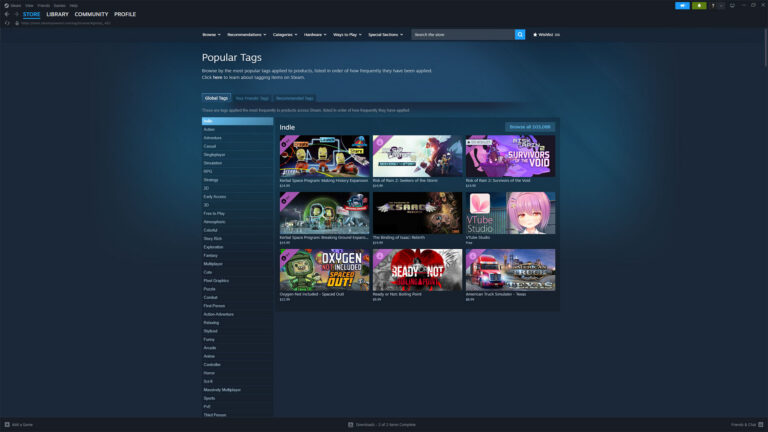Switch to Your Popular Tags tab
The width and height of the screenshot is (768, 432).
tap(252, 98)
